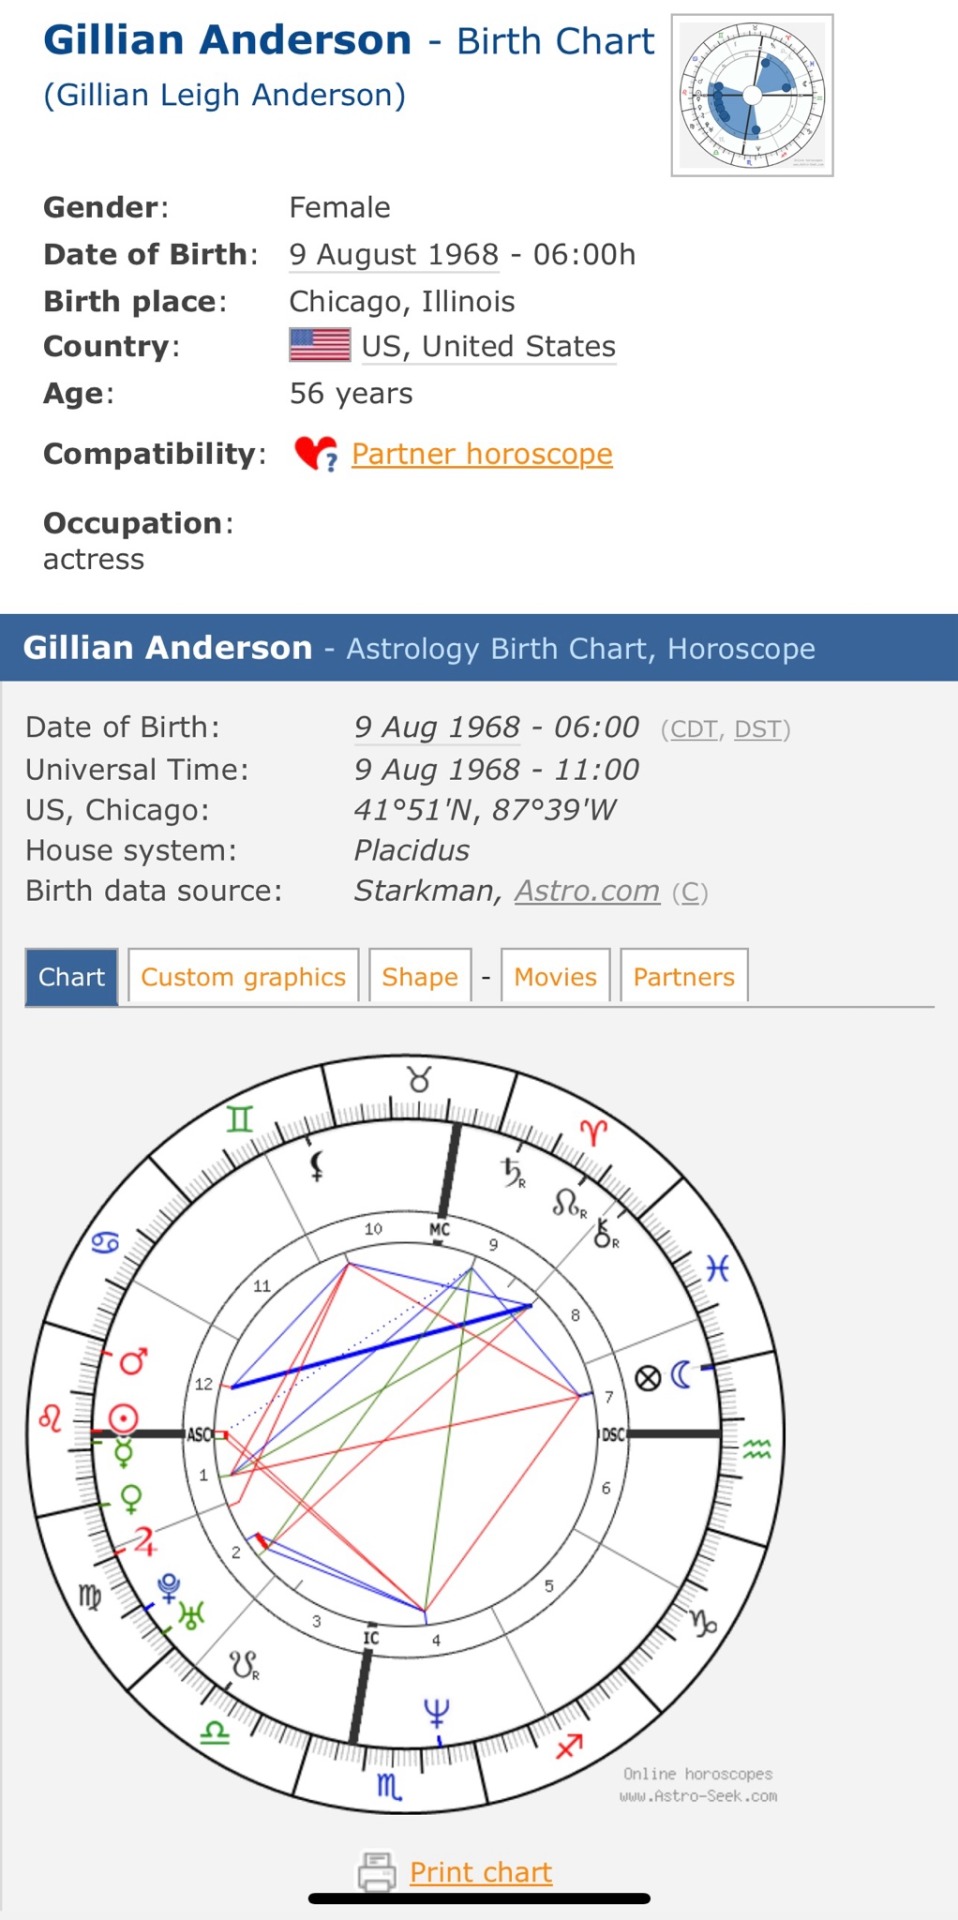
Task: Click the DST link
Action: (x=757, y=729)
